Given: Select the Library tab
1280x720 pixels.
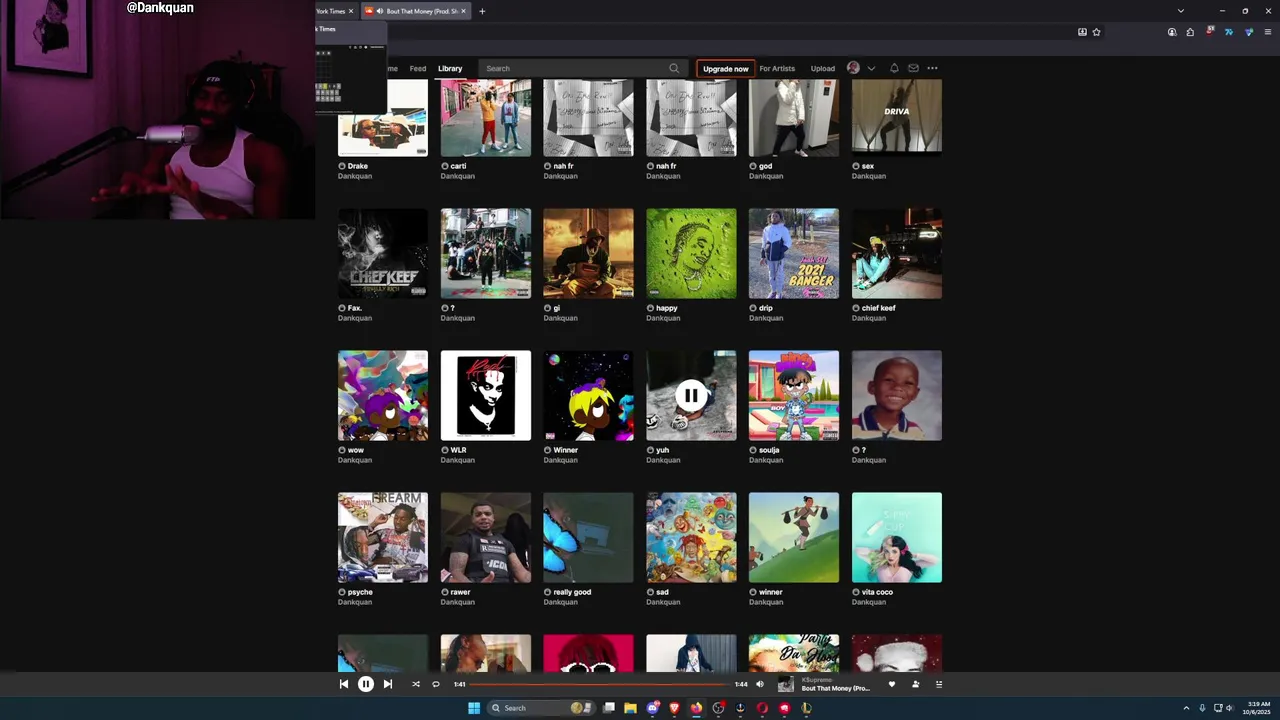Looking at the screenshot, I should click(x=450, y=68).
